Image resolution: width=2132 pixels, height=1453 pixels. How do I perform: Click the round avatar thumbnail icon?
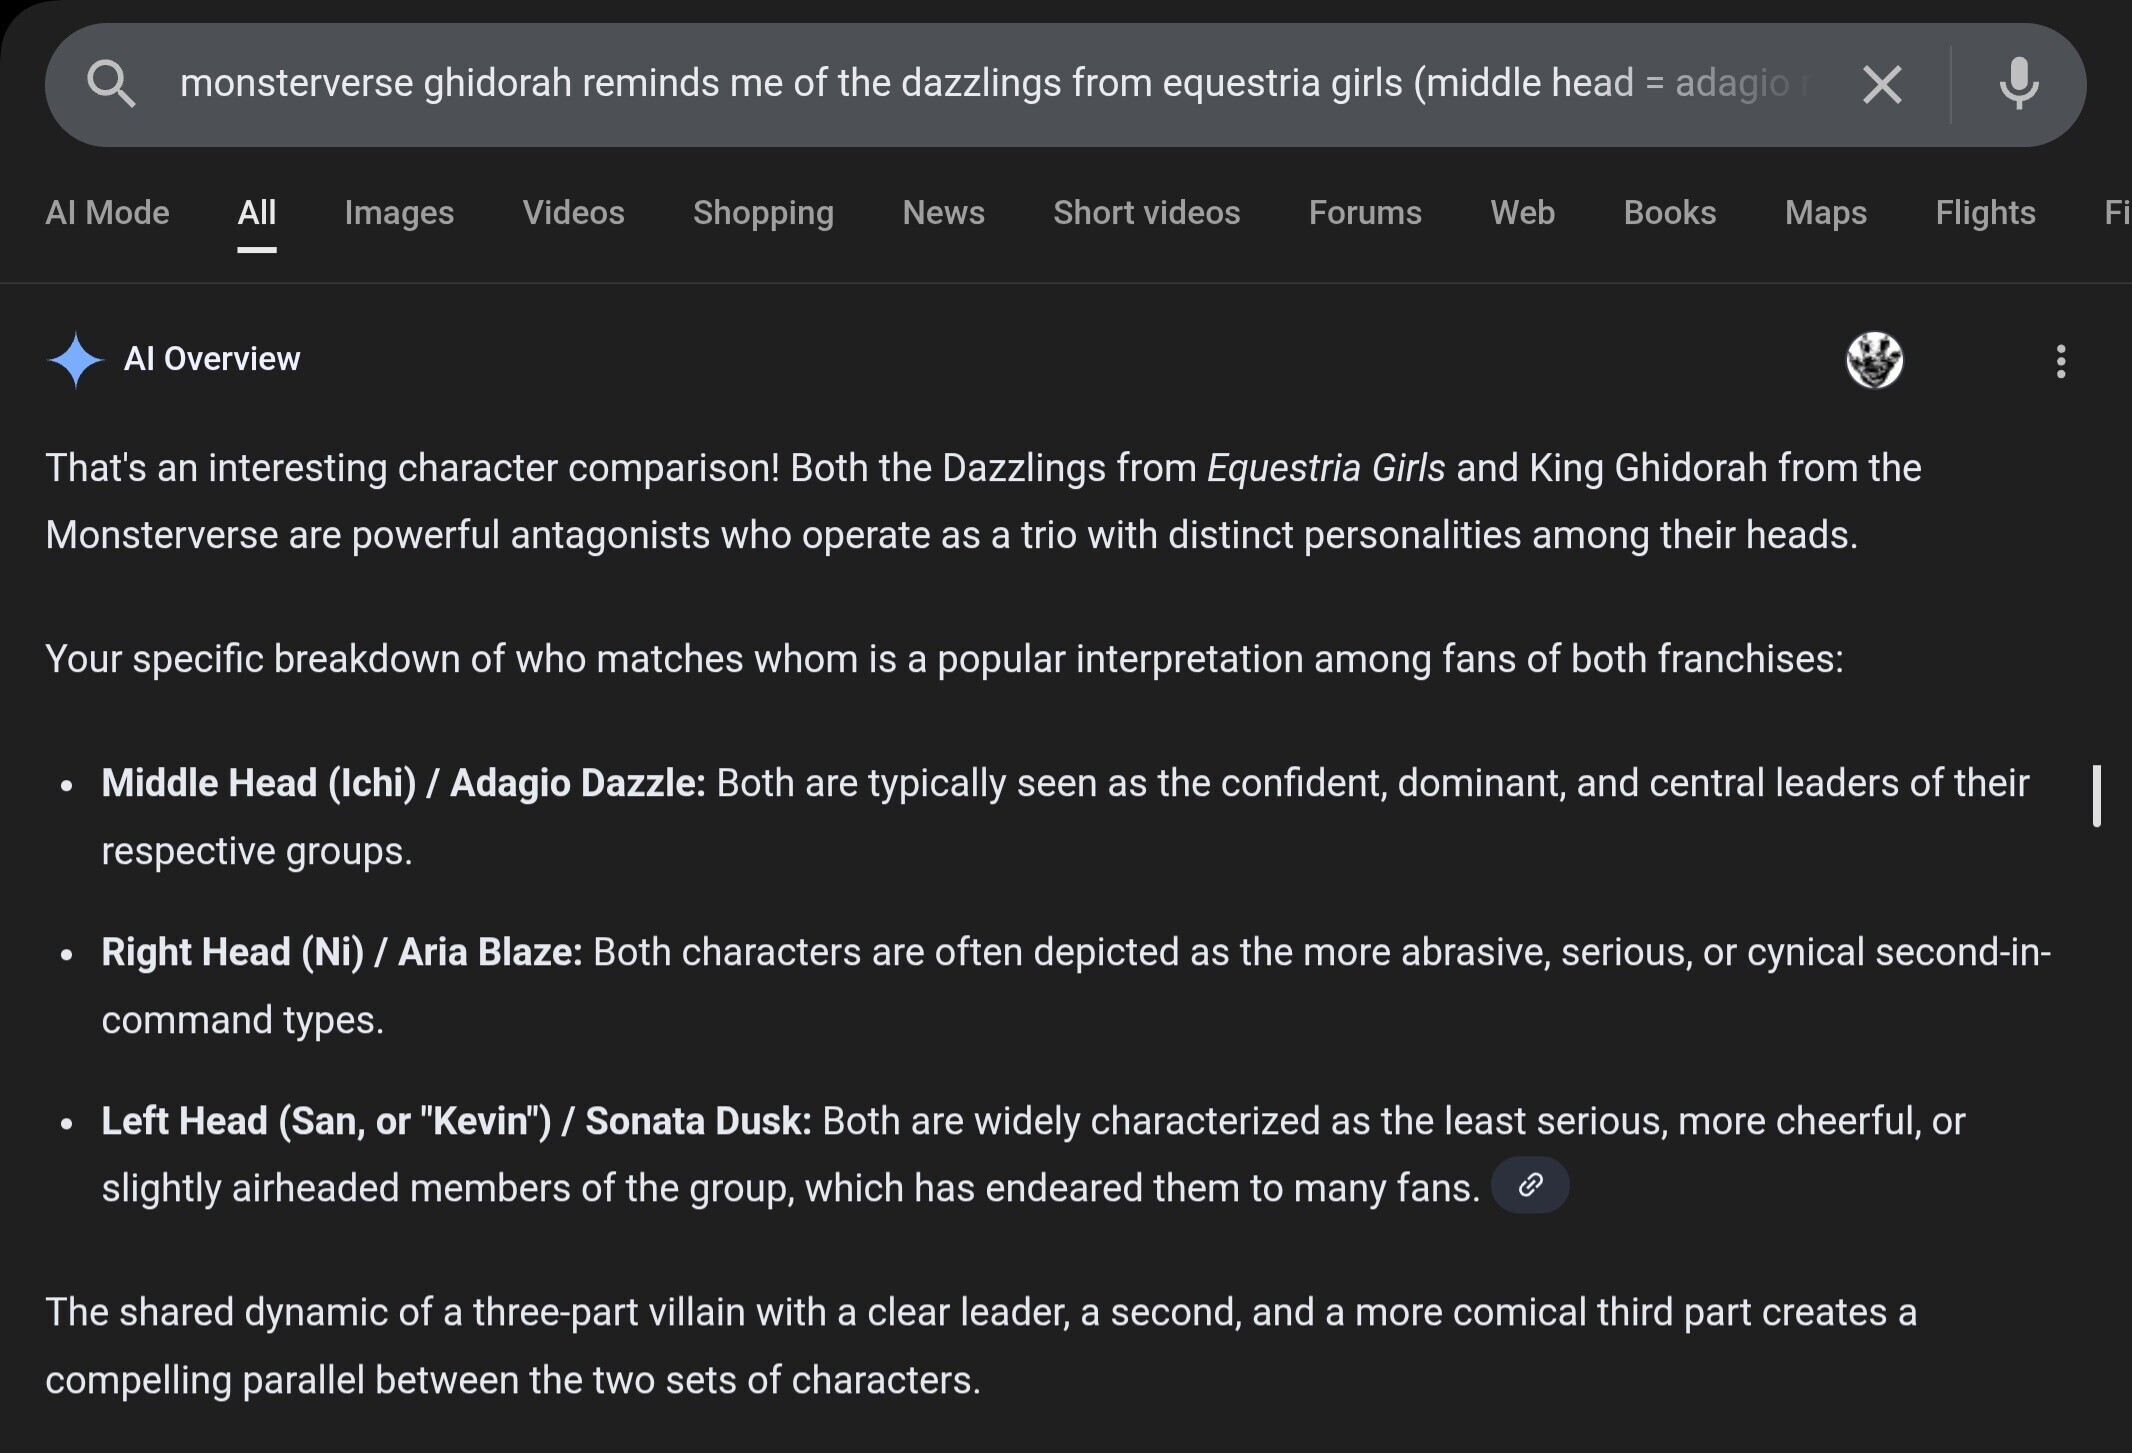[x=1874, y=360]
